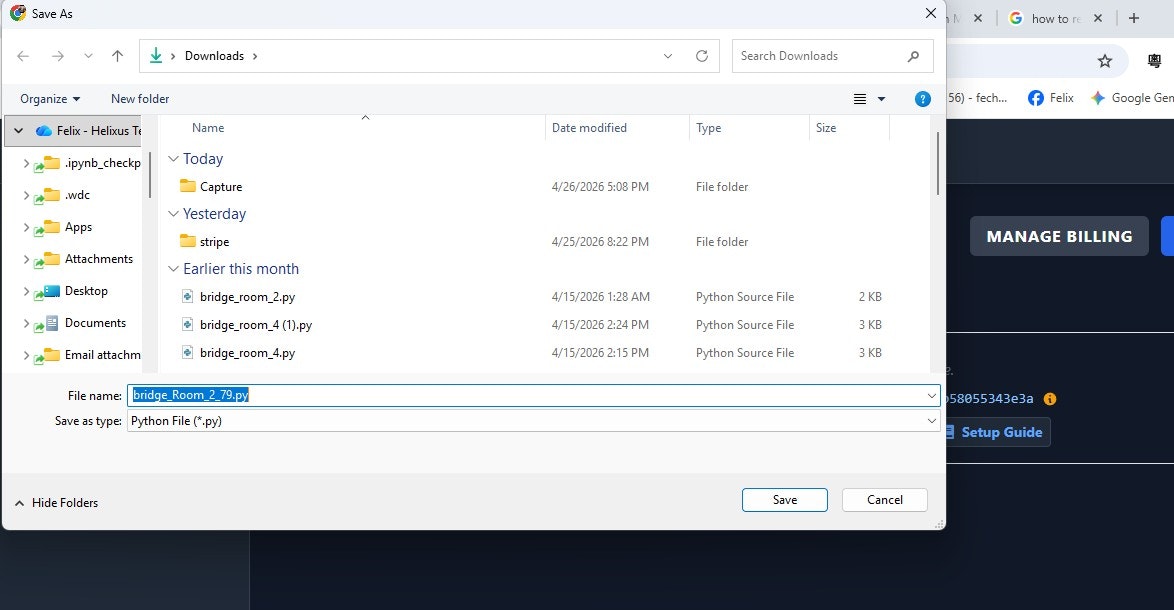Click the Downloads green arrow icon in address bar
This screenshot has width=1174, height=610.
[x=156, y=56]
